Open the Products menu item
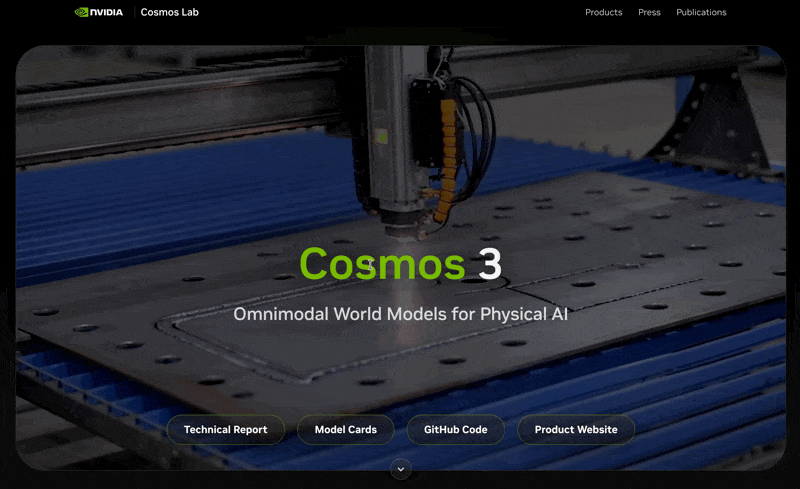The height and width of the screenshot is (489, 800). click(x=604, y=12)
